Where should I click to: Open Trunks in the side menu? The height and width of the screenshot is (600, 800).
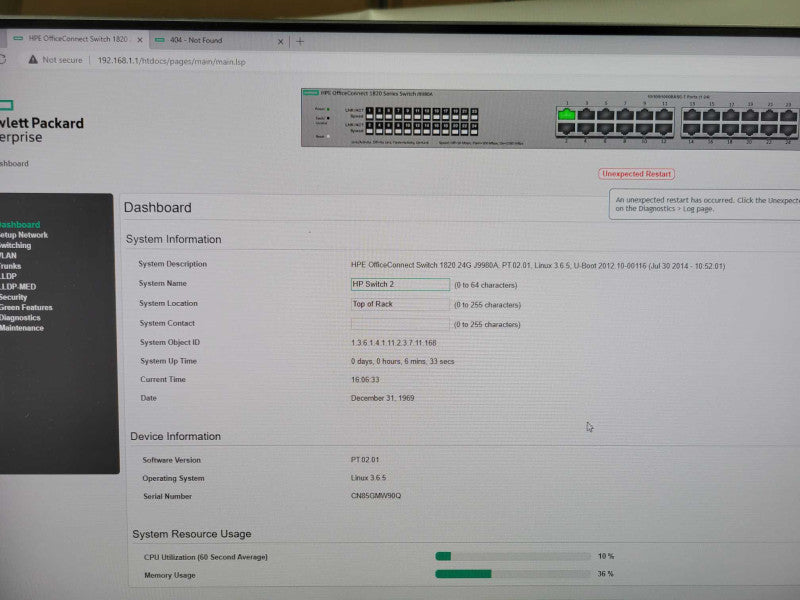10,266
